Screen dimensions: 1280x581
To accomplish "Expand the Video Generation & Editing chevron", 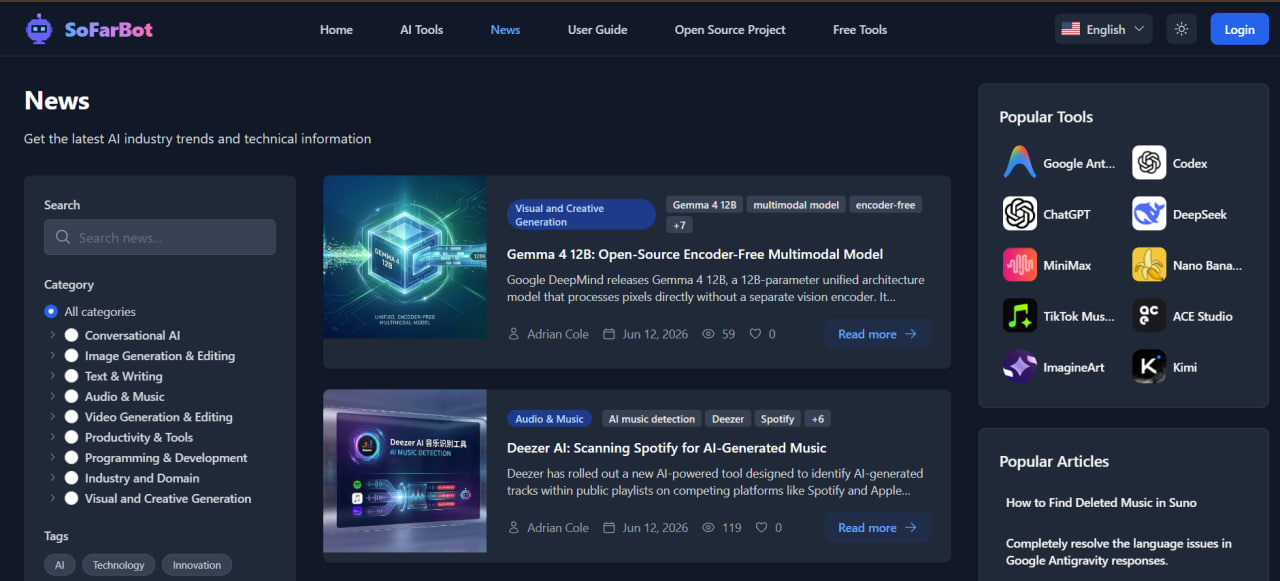I will pos(52,417).
